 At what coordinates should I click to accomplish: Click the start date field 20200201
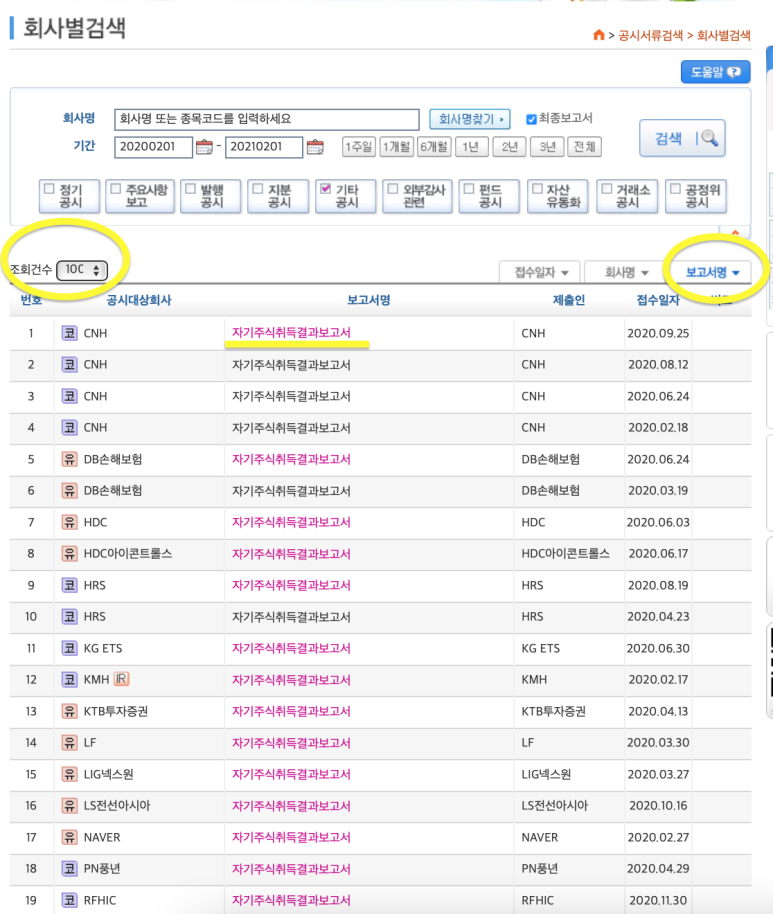point(153,147)
